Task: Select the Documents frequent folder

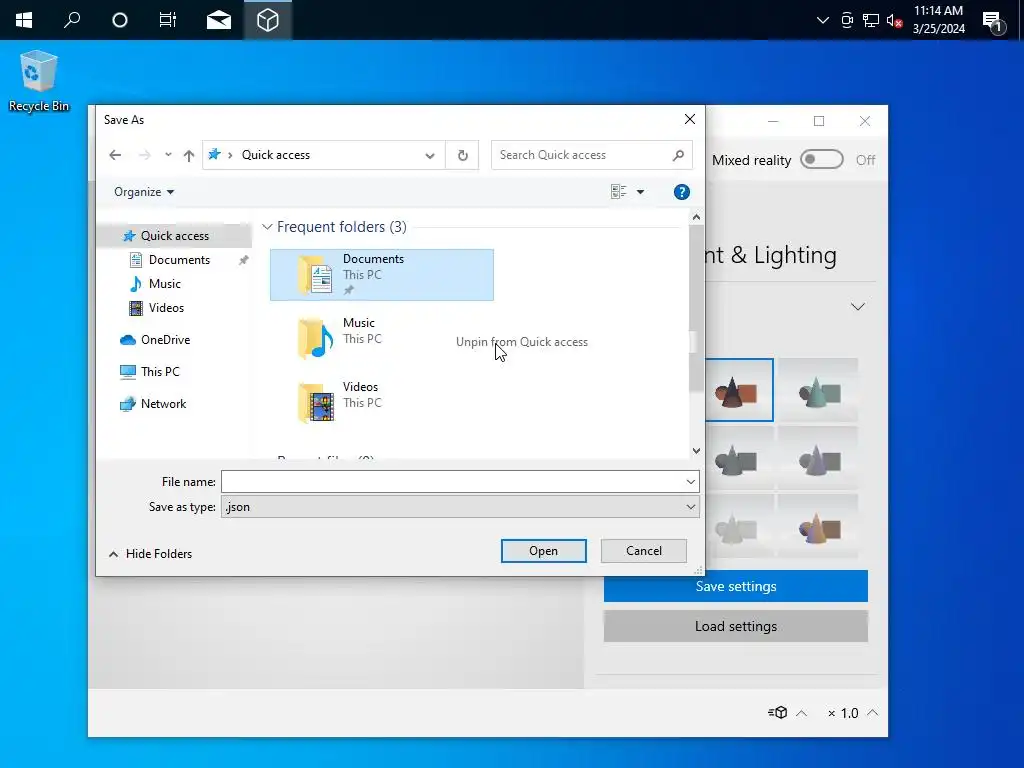Action: [381, 275]
